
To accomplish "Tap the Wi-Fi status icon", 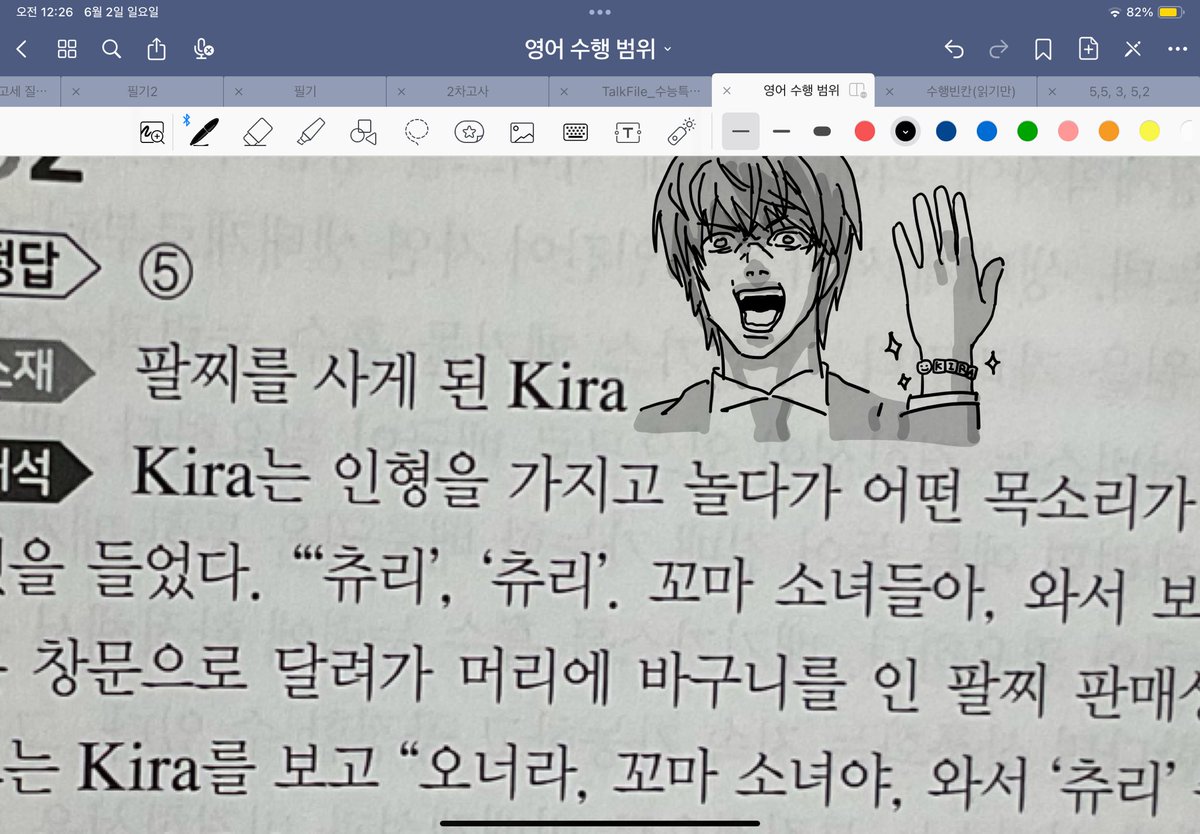I will coord(1115,11).
